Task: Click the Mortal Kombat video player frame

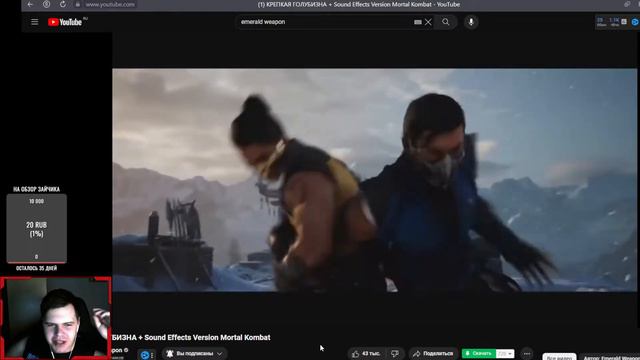Action: point(374,180)
